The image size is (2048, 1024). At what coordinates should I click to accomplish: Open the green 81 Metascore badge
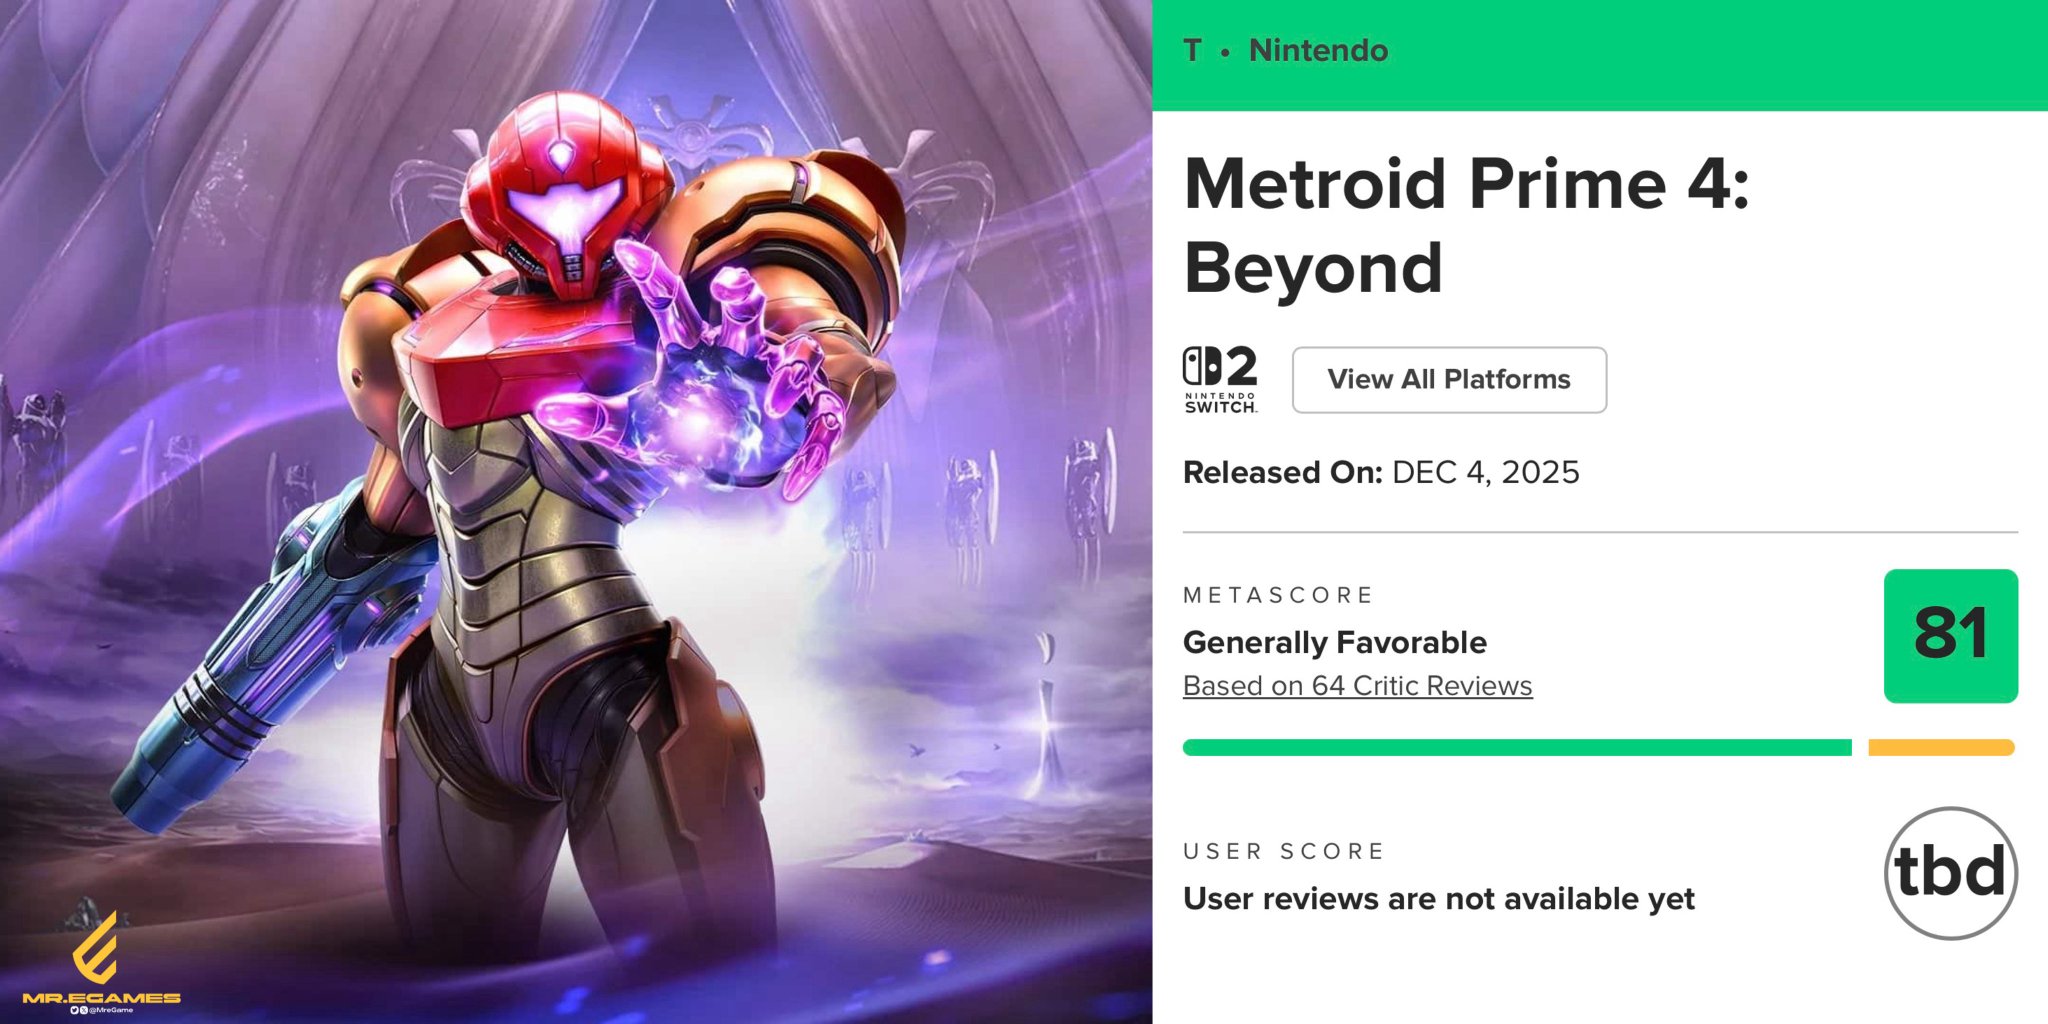click(x=1950, y=636)
